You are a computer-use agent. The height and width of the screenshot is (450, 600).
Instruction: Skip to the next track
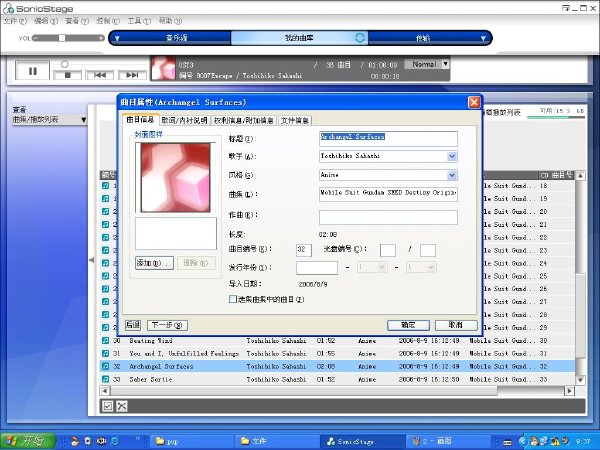click(132, 75)
